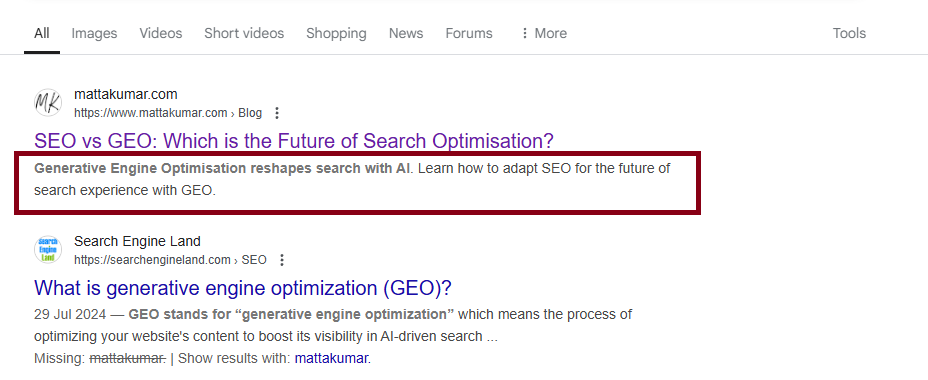The image size is (928, 380).
Task: Go to the Short videos tab
Action: point(244,33)
